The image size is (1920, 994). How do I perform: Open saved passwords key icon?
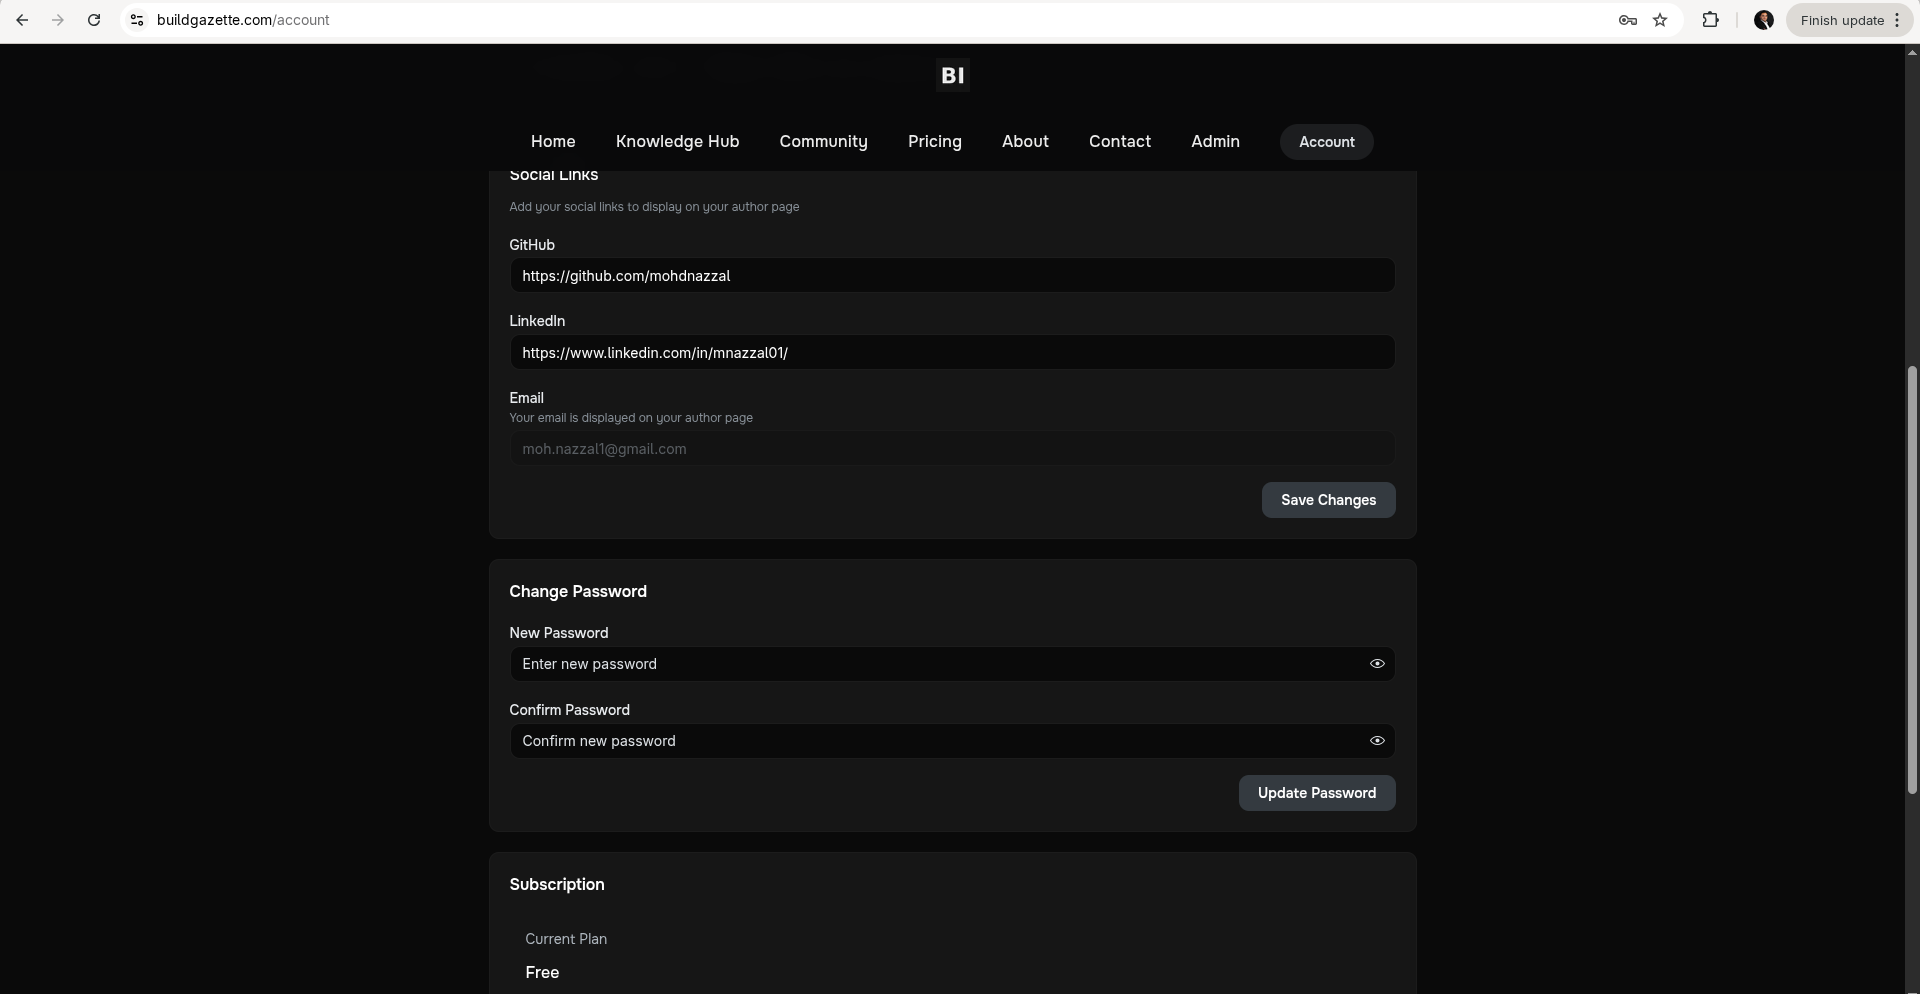pos(1627,20)
